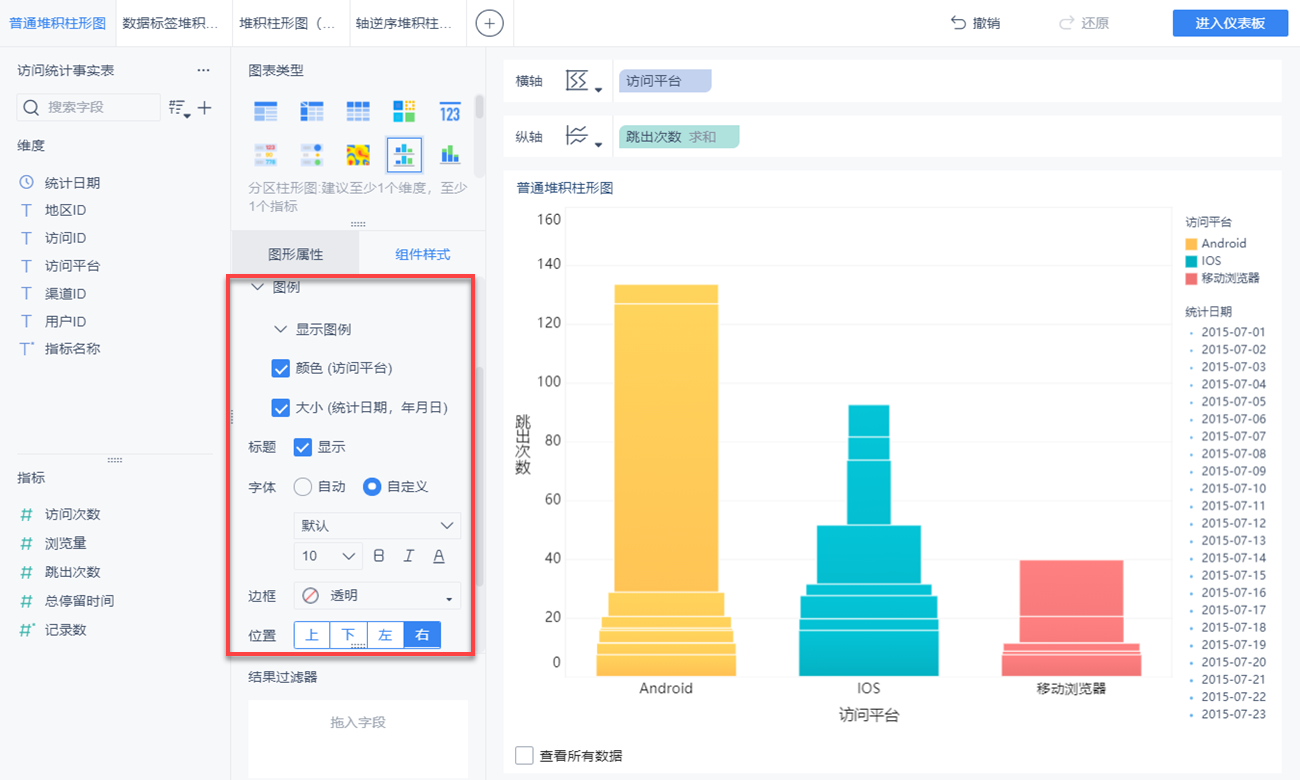Click the hash icon beside 访问次数
This screenshot has width=1300, height=780.
(x=27, y=515)
